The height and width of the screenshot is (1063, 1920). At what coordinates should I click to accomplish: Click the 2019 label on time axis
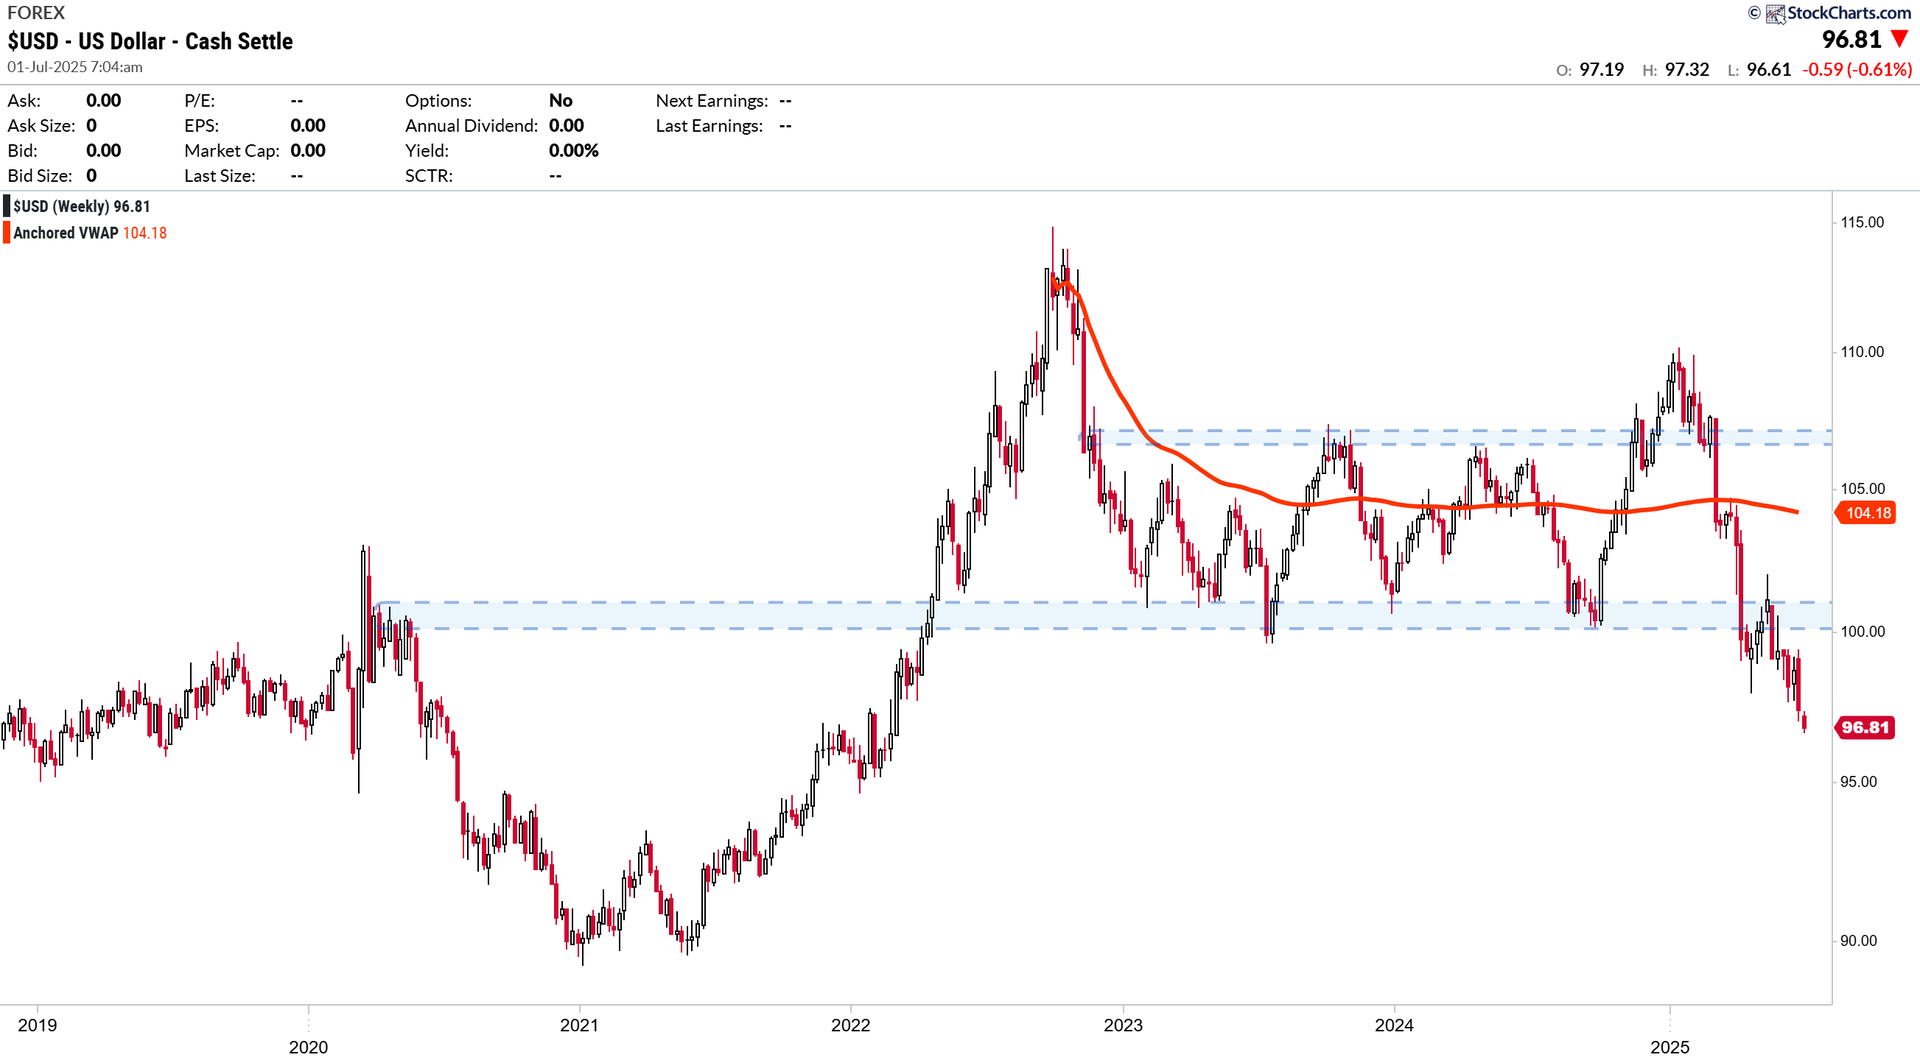tap(37, 1025)
